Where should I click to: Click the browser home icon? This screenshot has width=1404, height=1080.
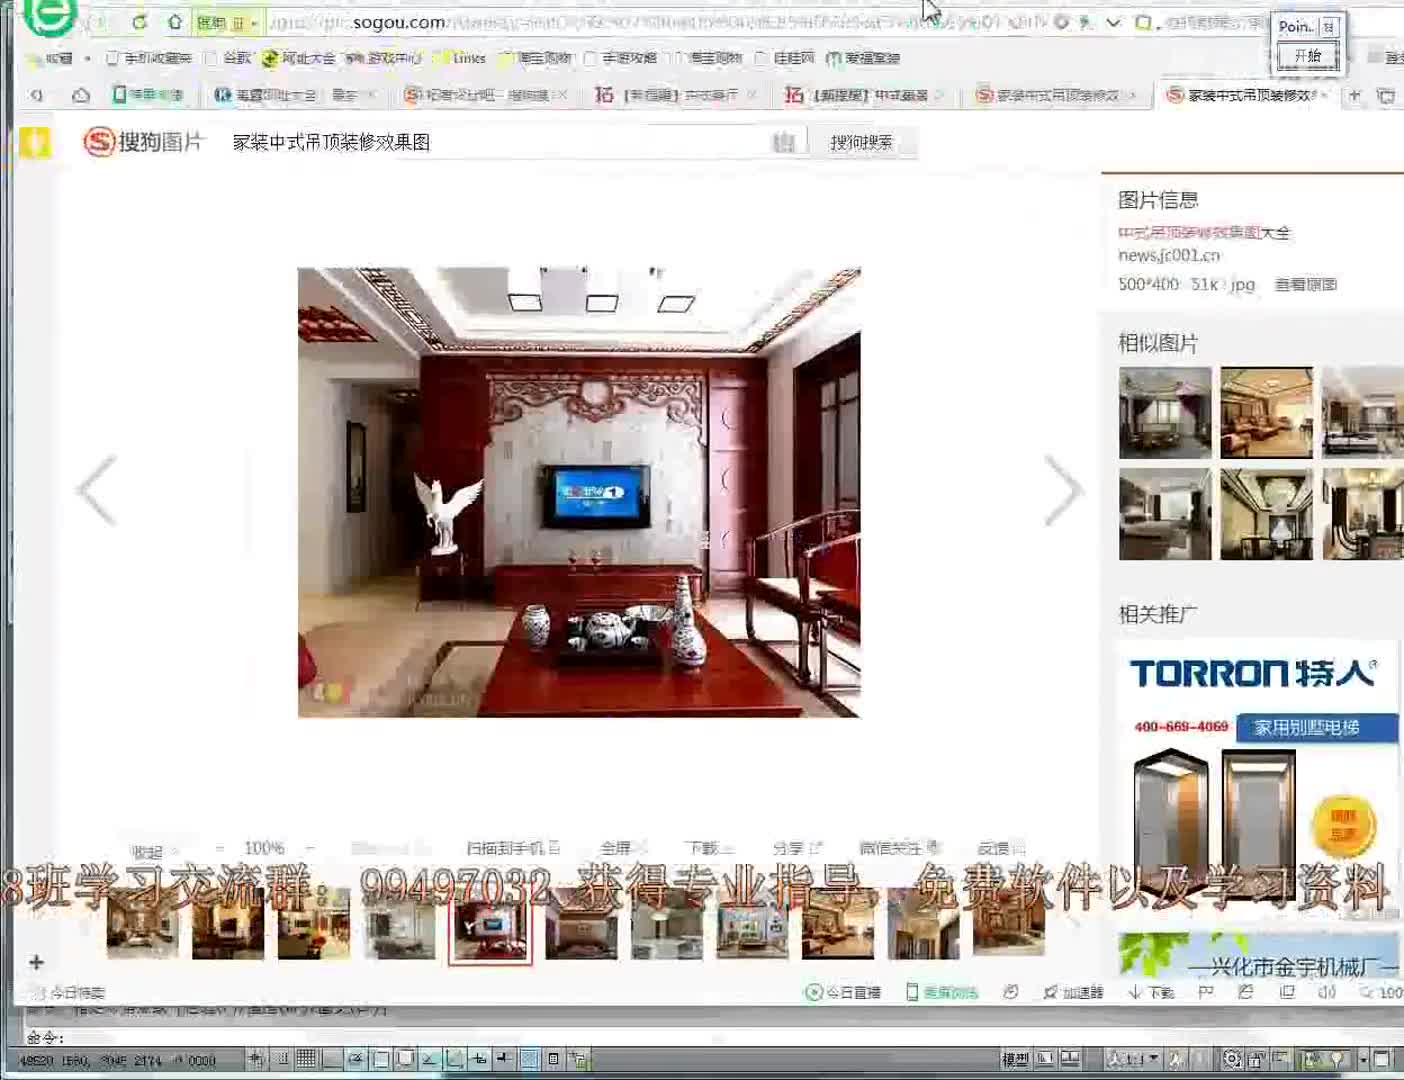pos(175,22)
